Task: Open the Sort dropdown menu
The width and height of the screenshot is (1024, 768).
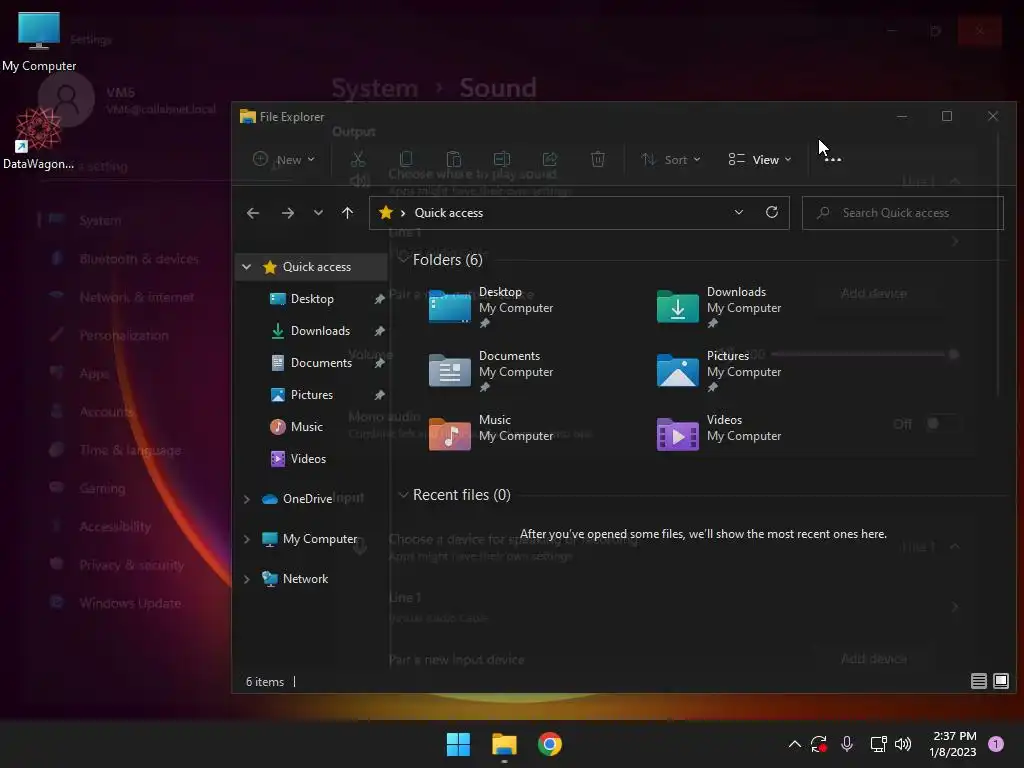Action: tap(671, 159)
